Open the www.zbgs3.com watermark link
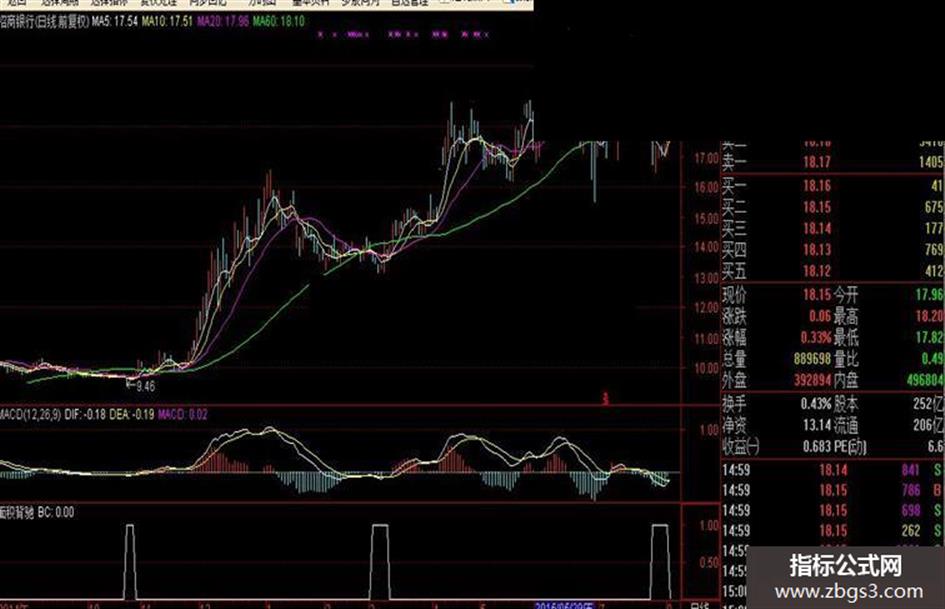 tap(849, 591)
